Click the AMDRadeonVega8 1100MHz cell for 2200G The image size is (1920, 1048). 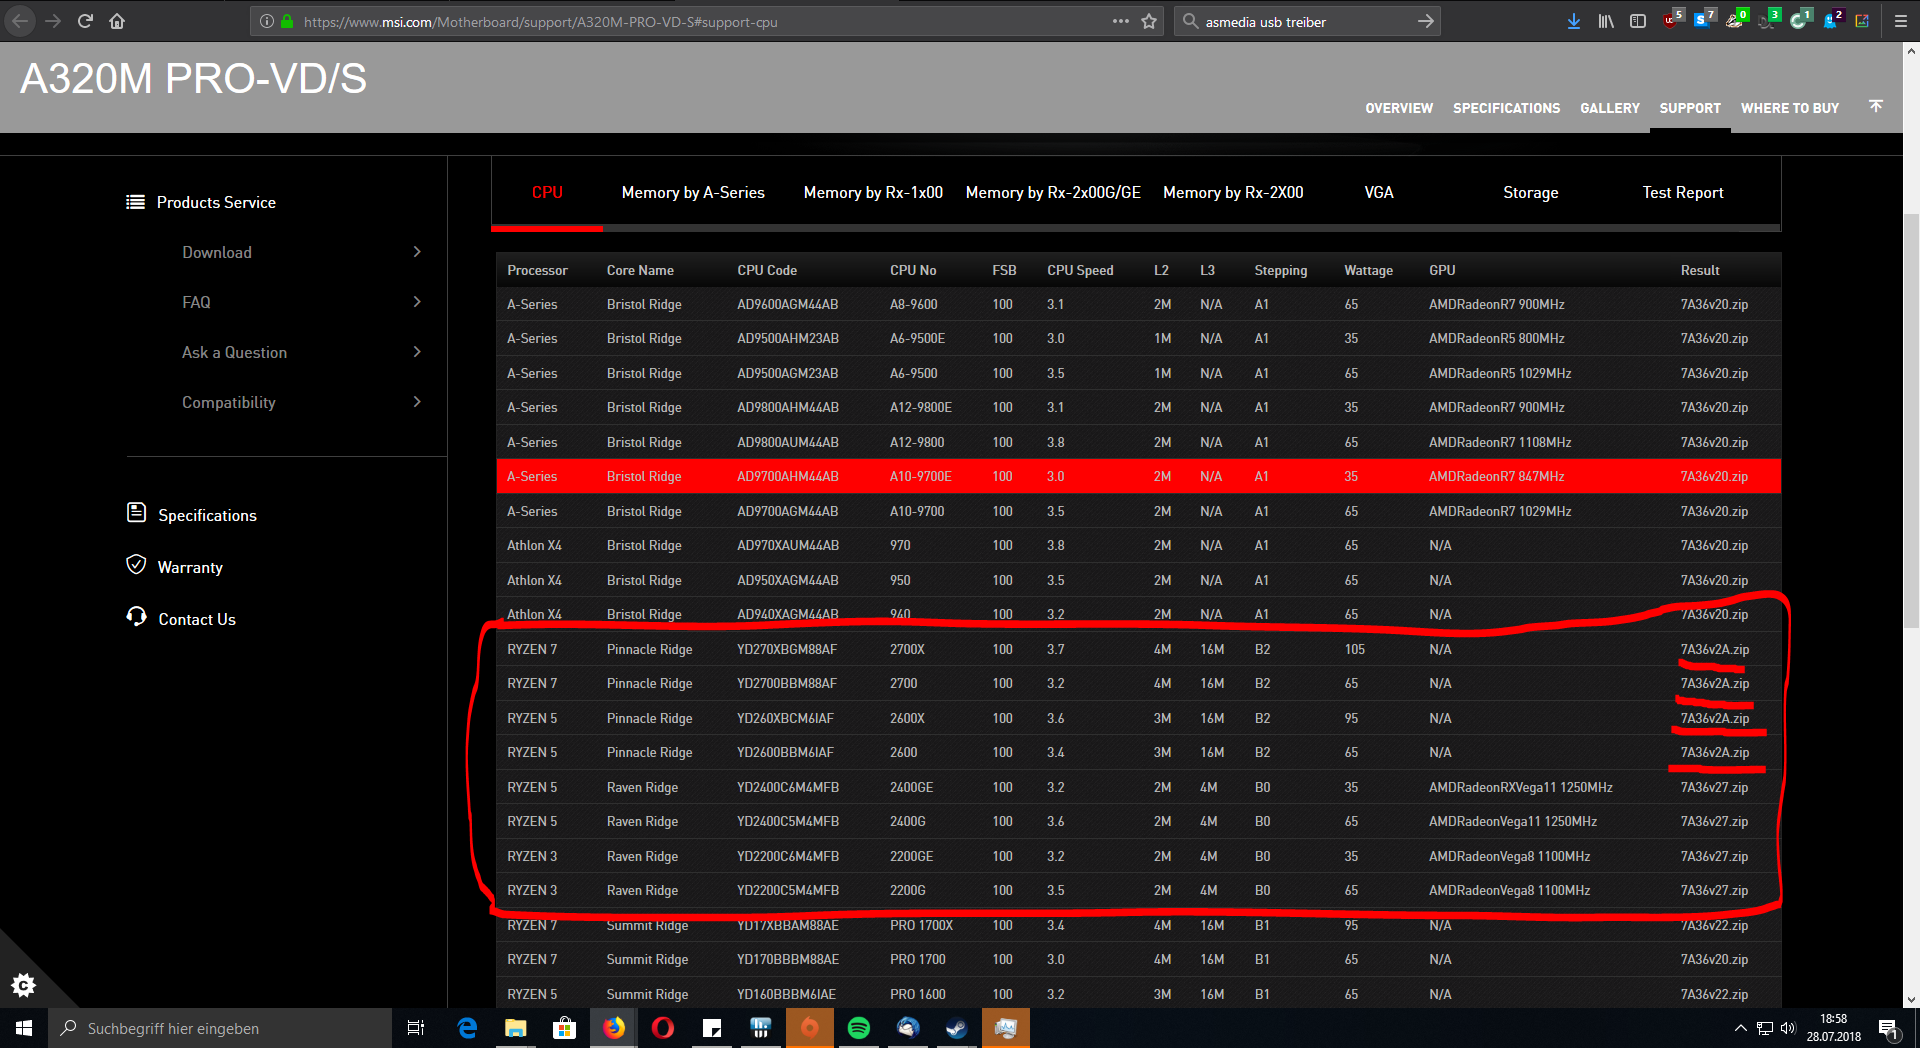[x=1509, y=890]
